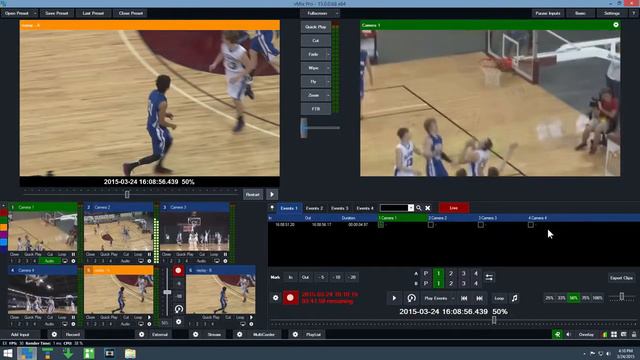The width and height of the screenshot is (640, 360).
Task: Click Add Input in the bottom bar
Action: pyautogui.click(x=20, y=334)
